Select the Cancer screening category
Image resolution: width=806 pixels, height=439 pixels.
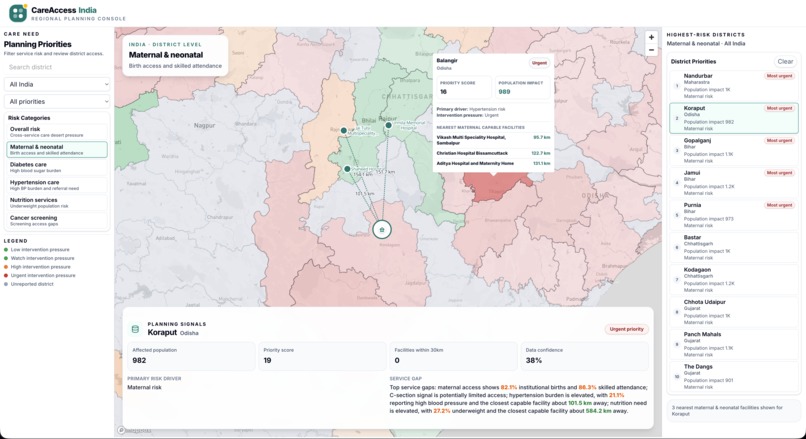(57, 221)
